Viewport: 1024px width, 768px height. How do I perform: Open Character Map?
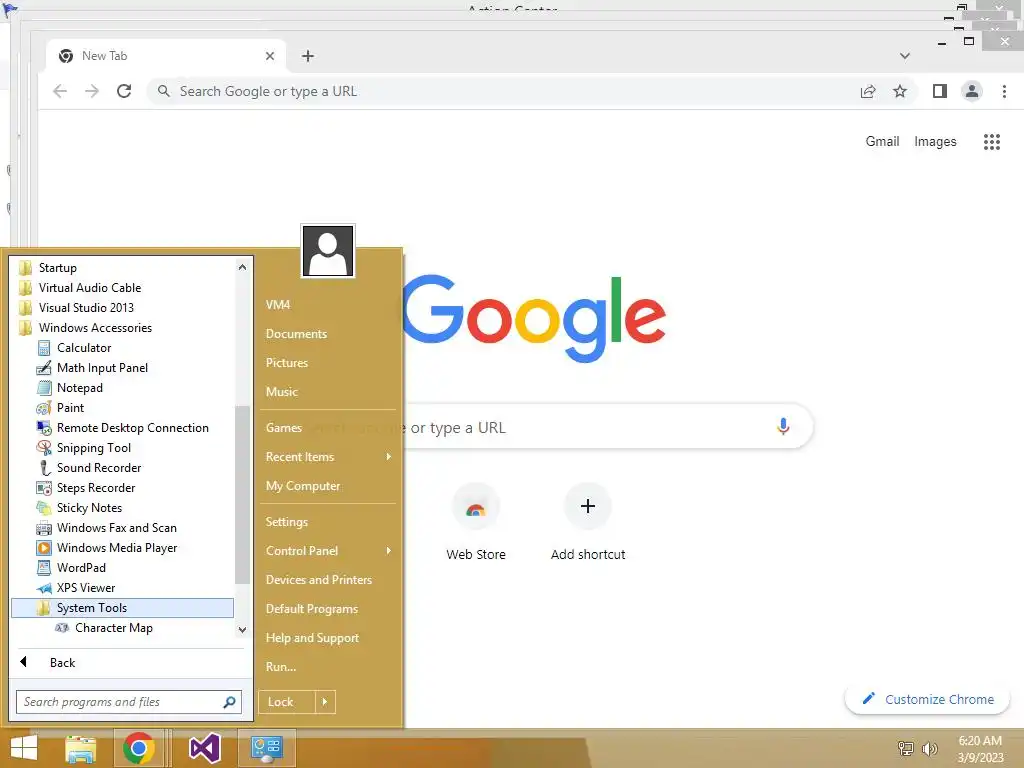click(x=114, y=628)
